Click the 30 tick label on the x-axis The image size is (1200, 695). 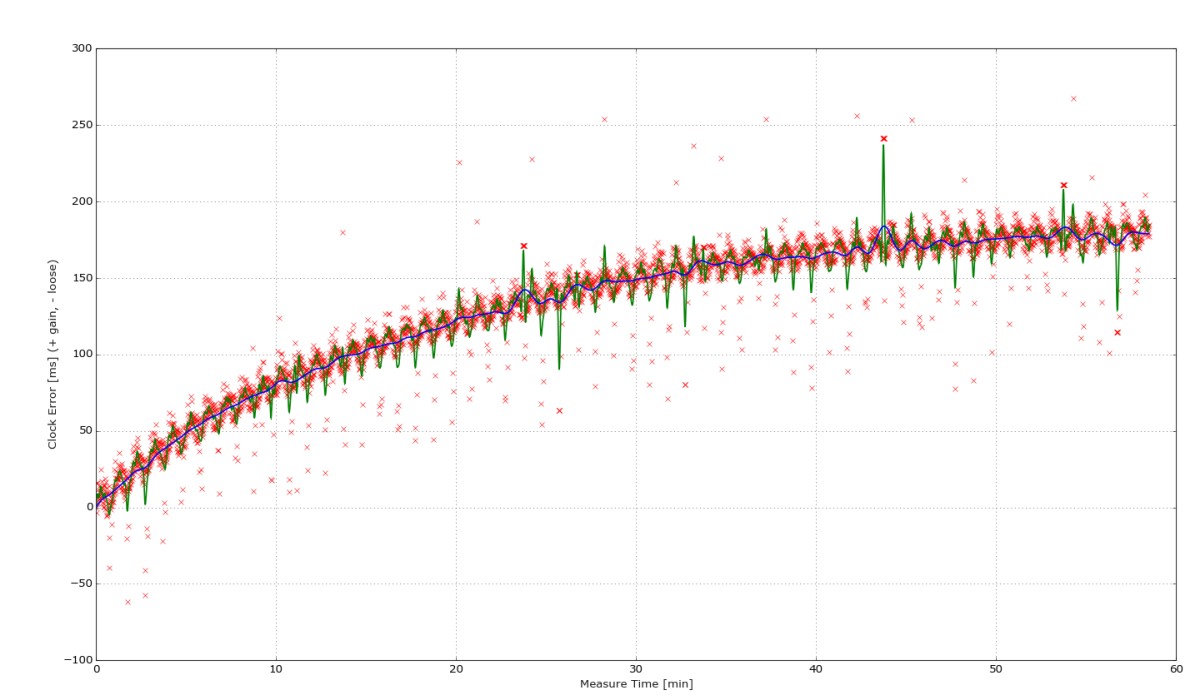[x=636, y=670]
